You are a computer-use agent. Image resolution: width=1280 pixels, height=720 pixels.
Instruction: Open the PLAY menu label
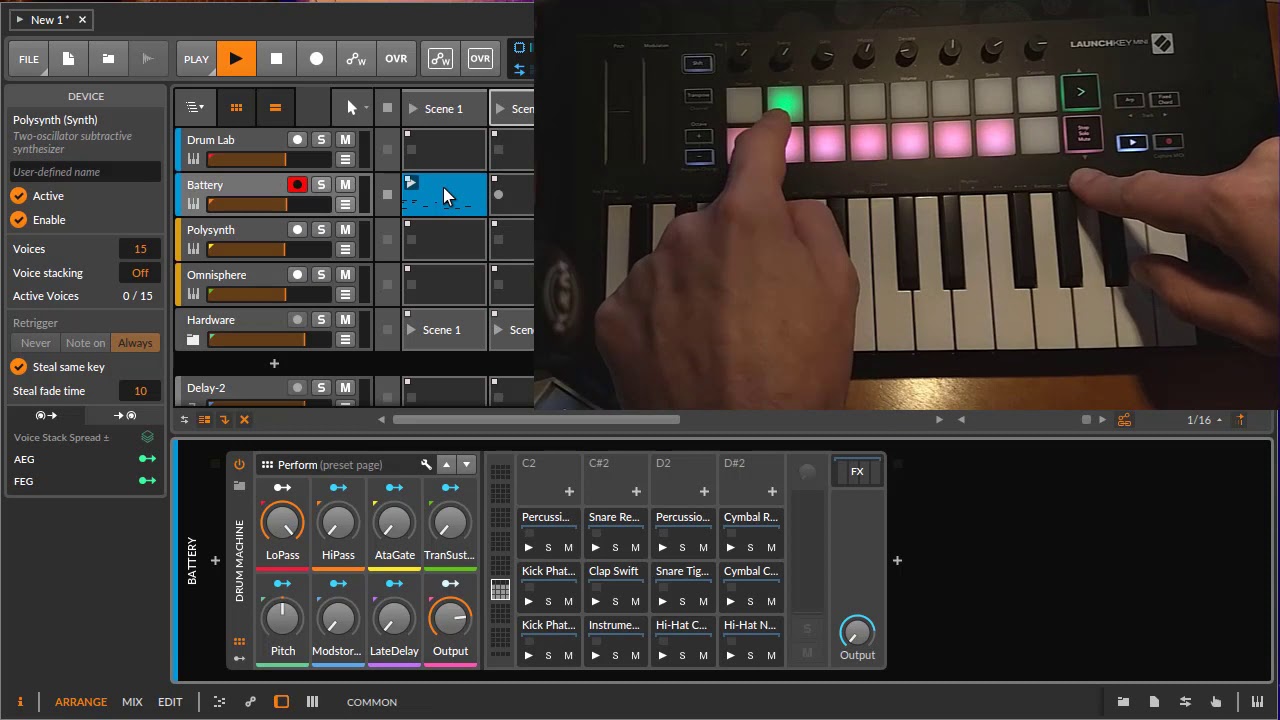coord(196,59)
